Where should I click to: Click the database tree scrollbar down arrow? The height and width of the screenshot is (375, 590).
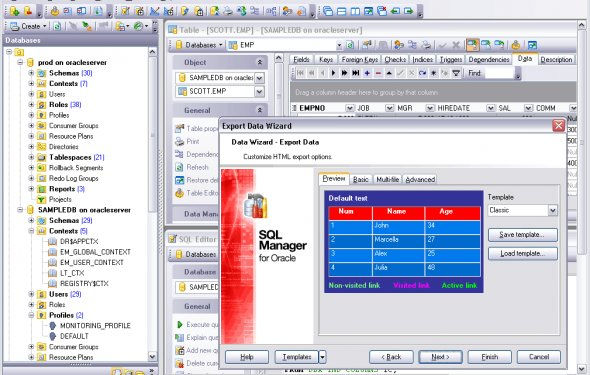(152, 356)
